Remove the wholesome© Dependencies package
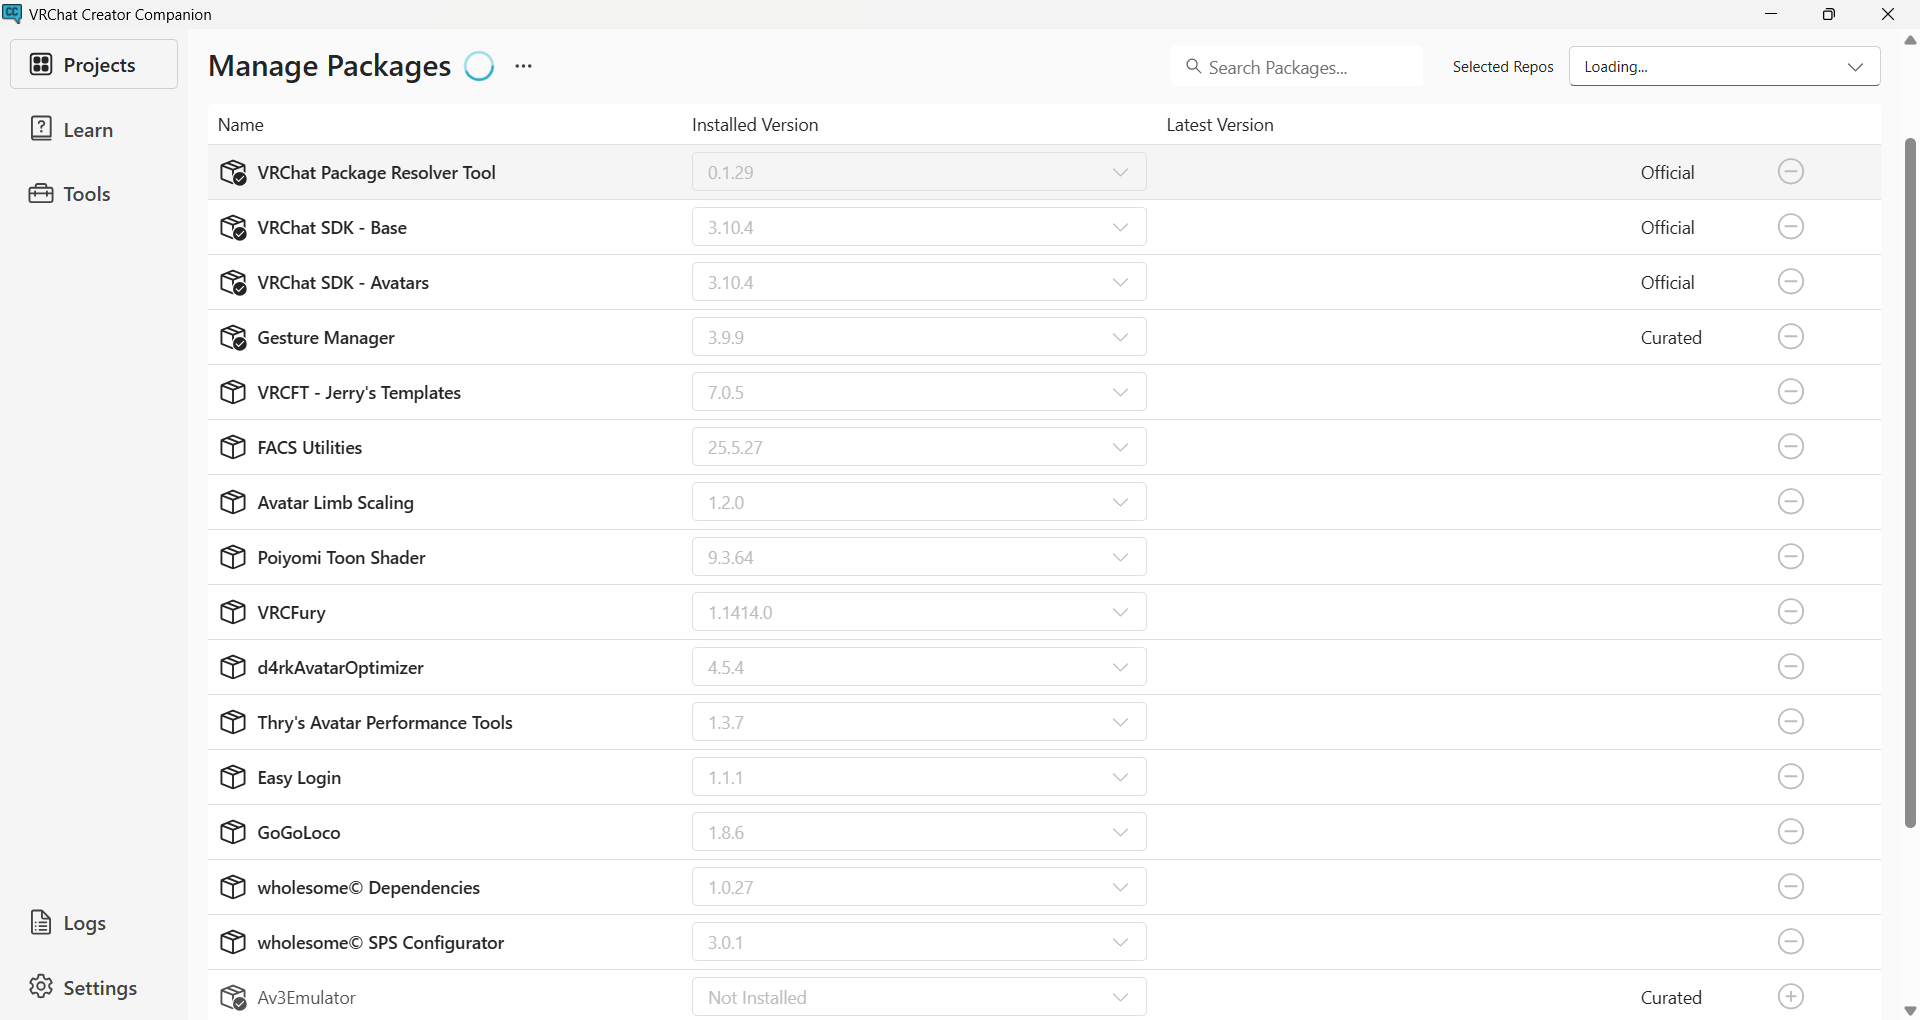Screen dimensions: 1920x1020 tap(1791, 887)
